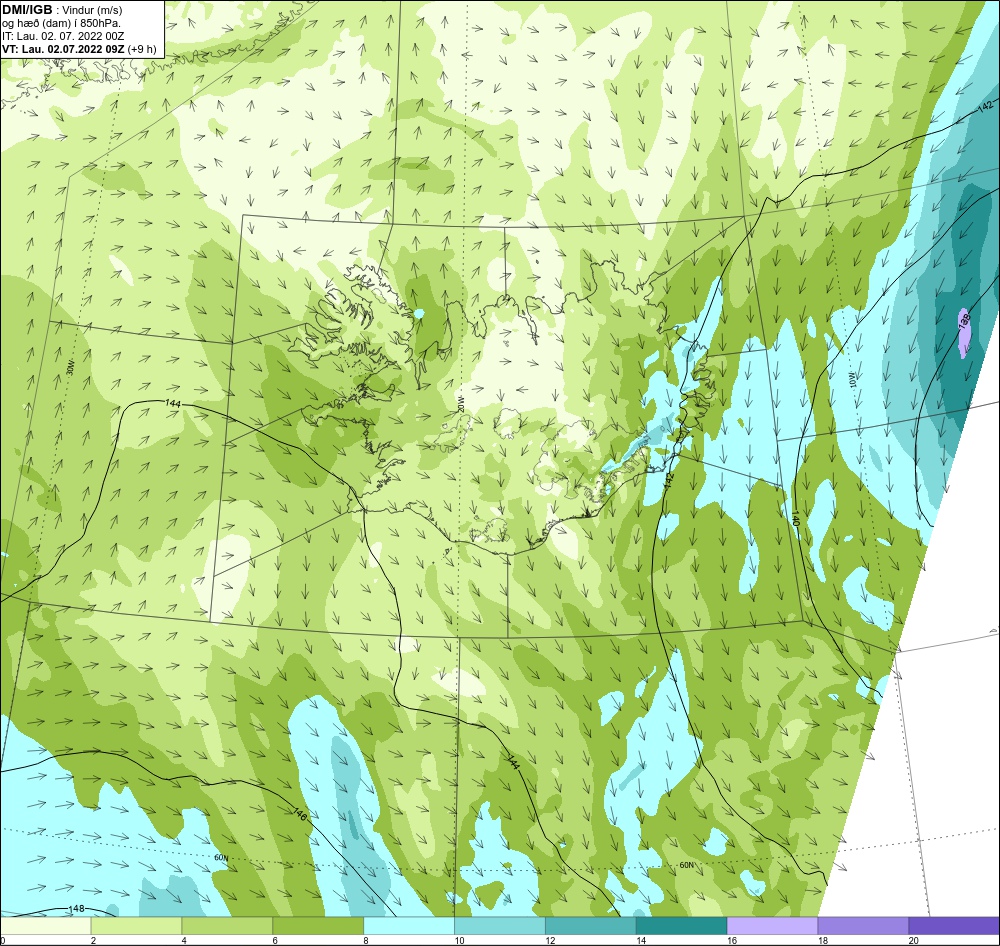Click the "142" contour label nearest the 138 blob

(x=985, y=107)
